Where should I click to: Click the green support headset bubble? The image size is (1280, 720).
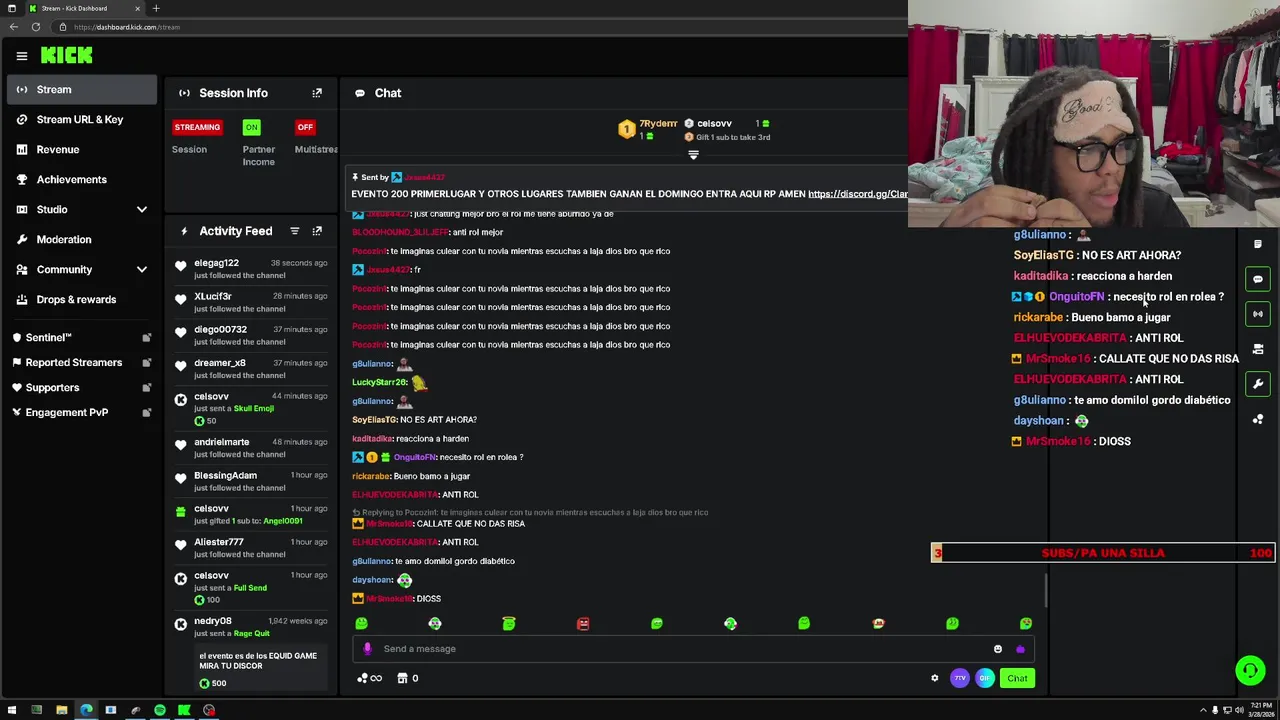click(x=1250, y=670)
